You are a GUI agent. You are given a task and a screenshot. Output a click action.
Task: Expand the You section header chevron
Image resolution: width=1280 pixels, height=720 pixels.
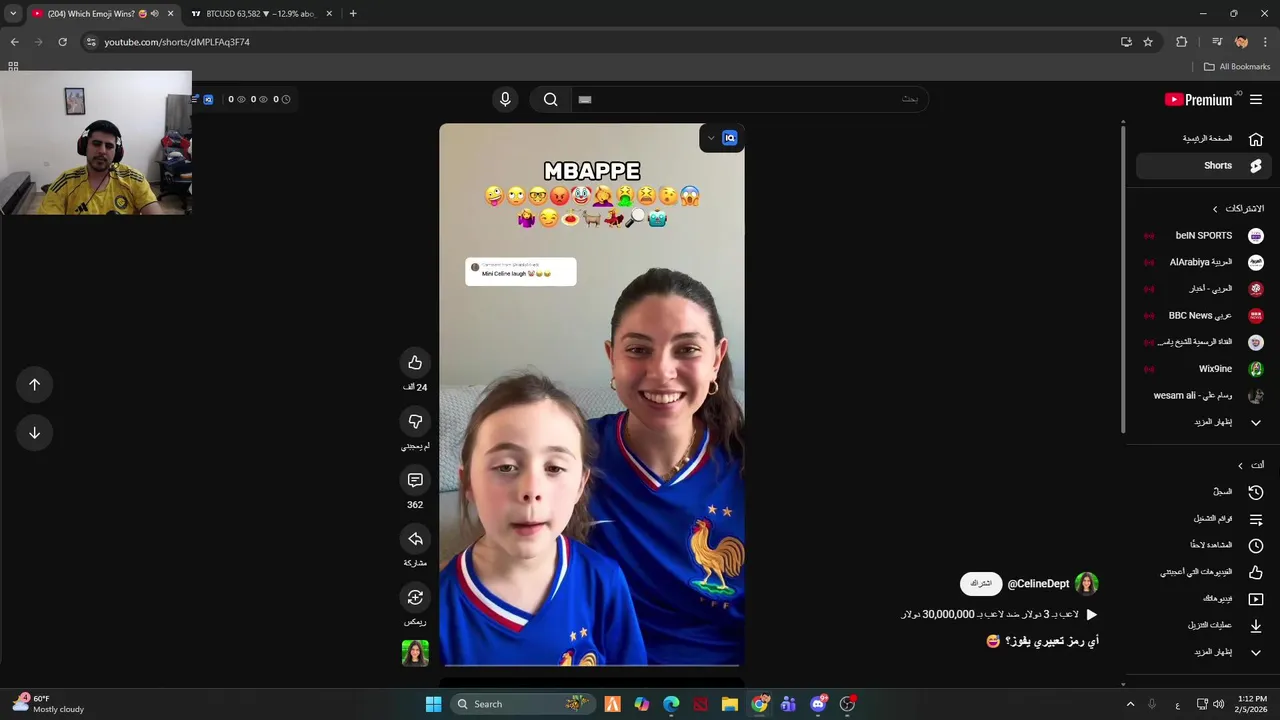click(x=1240, y=465)
